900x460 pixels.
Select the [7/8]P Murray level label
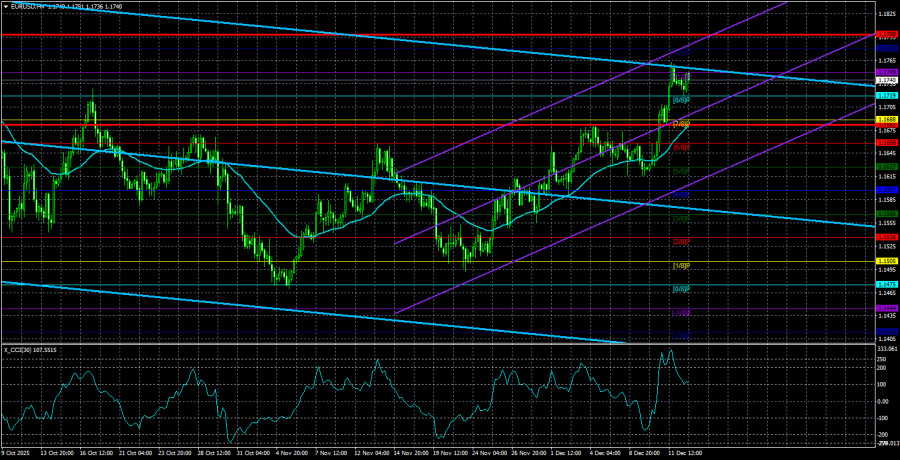coord(680,124)
